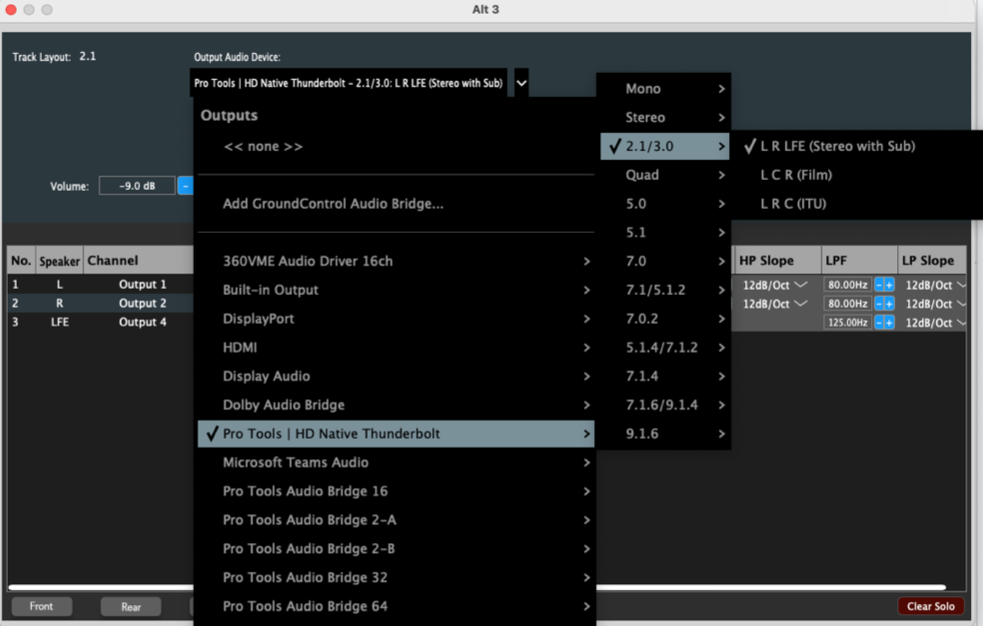Expand the 5.1 format submenu
983x627 pixels.
[665, 233]
